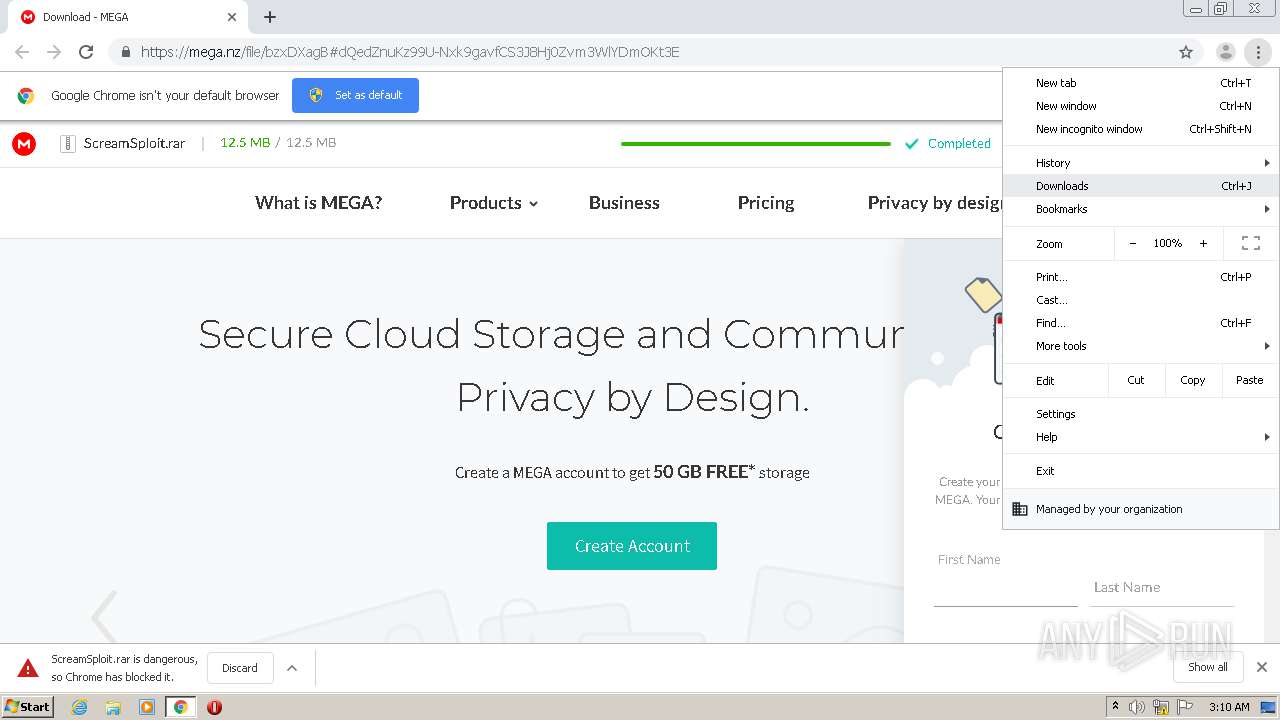Viewport: 1280px width, 720px height.
Task: Open a new tab with the plus button
Action: (270, 17)
